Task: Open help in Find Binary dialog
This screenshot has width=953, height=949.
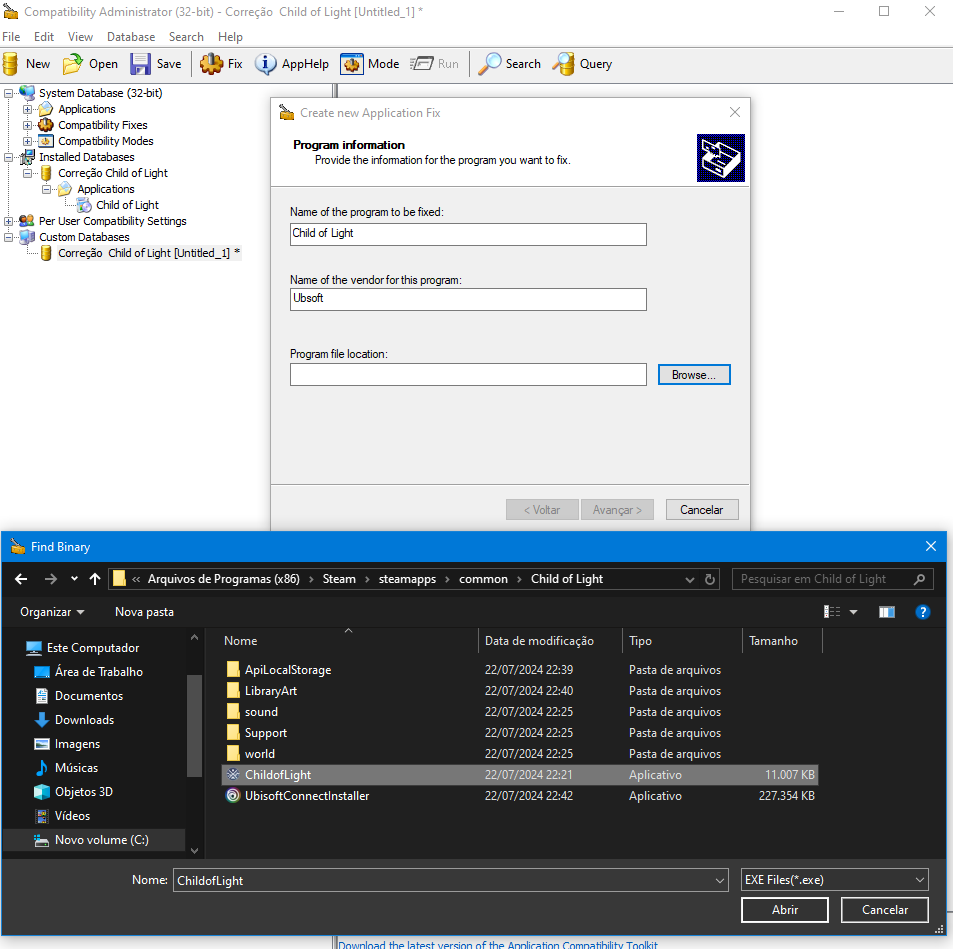Action: (x=923, y=612)
